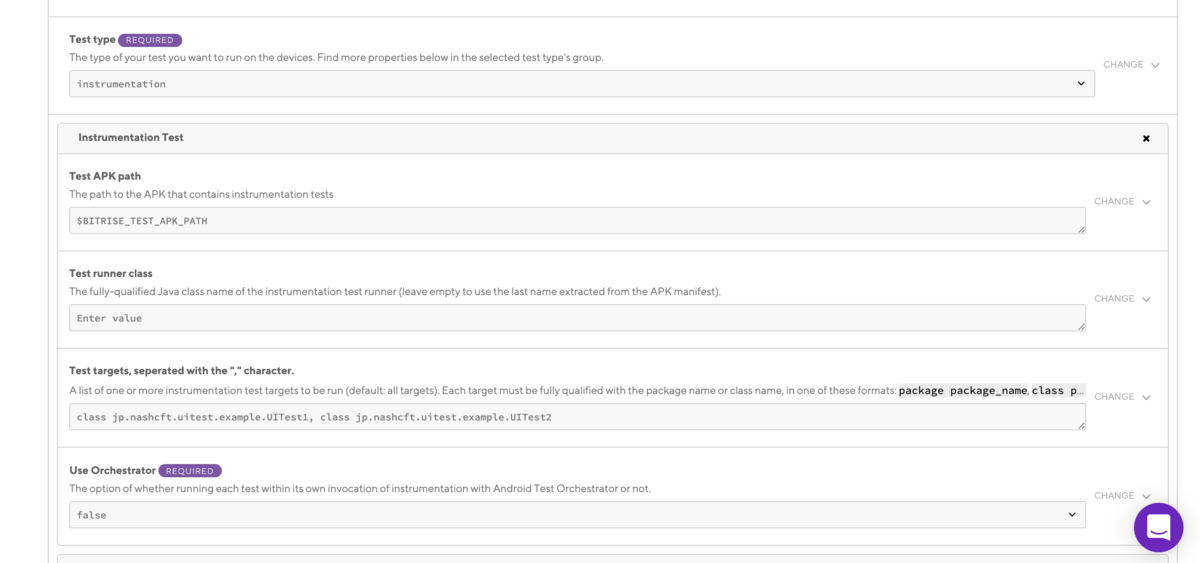Click the Instrumentation Test group header
Screen dimensions: 1200x563
[x=612, y=138]
